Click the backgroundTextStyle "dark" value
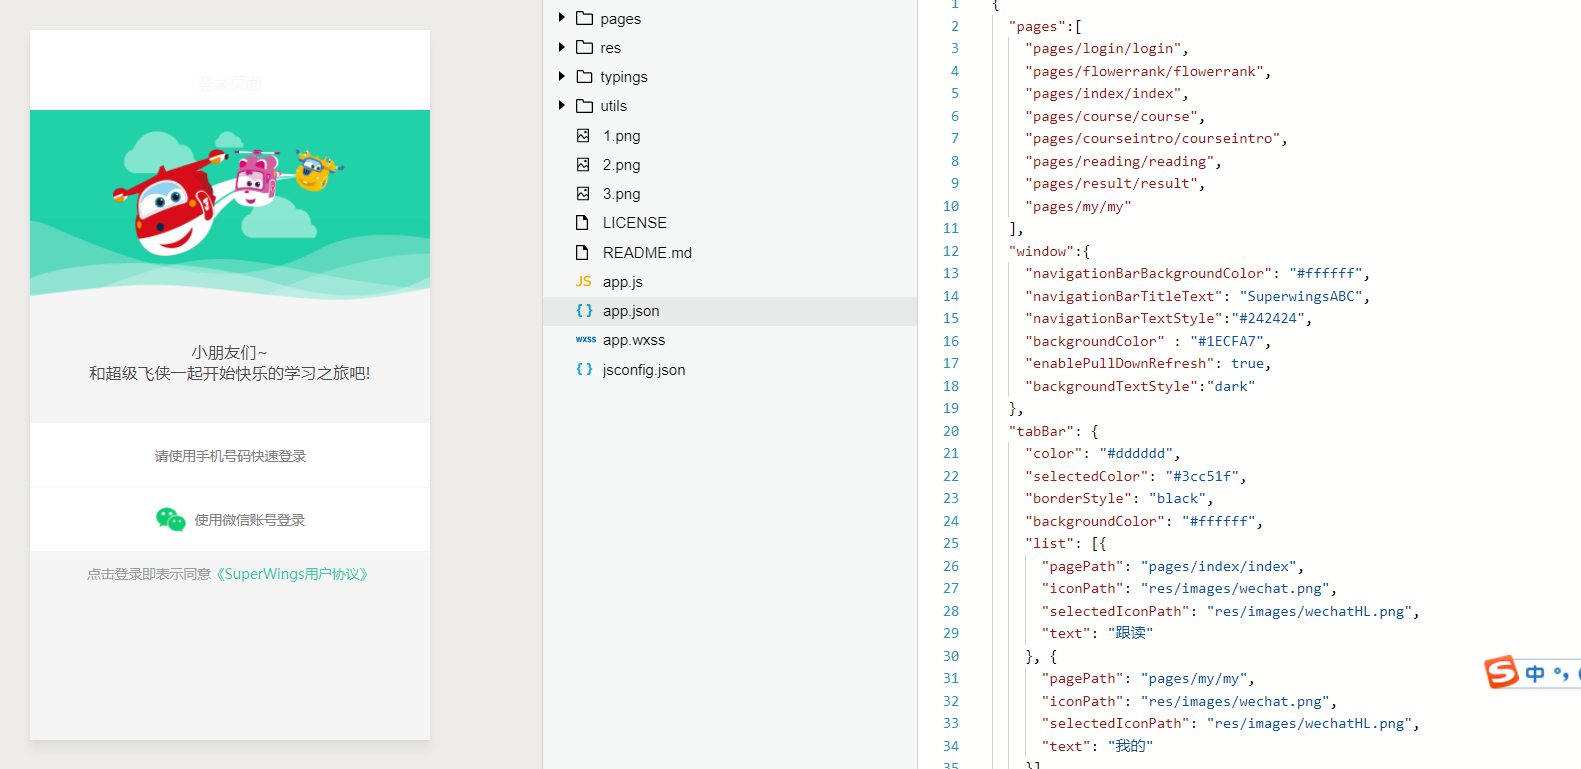 coord(1231,386)
